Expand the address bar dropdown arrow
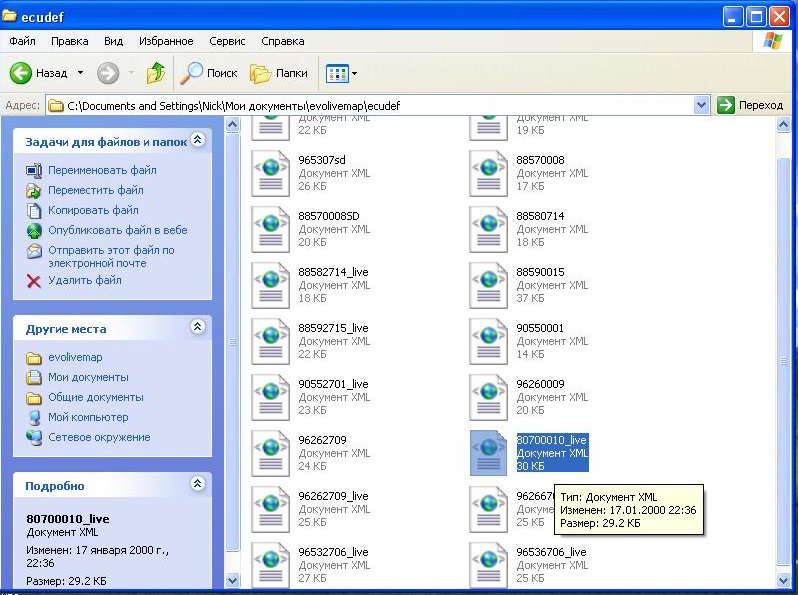798x595 pixels. (701, 105)
